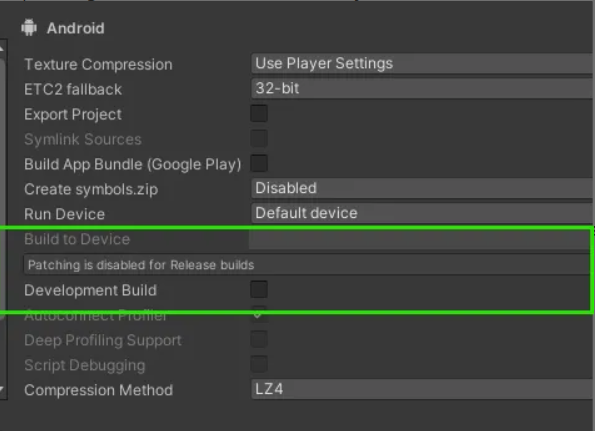Enable the Export Project checkbox
This screenshot has width=595, height=431.
259,114
